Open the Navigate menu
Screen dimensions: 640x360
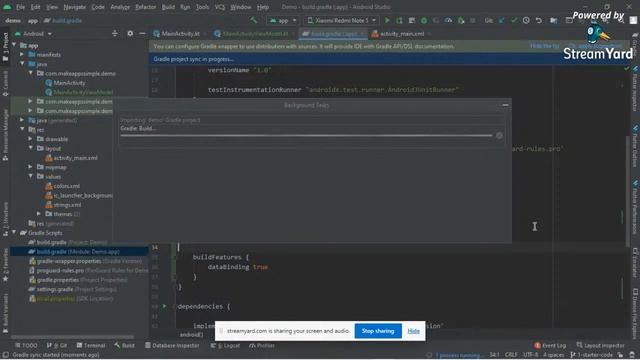point(75,7)
